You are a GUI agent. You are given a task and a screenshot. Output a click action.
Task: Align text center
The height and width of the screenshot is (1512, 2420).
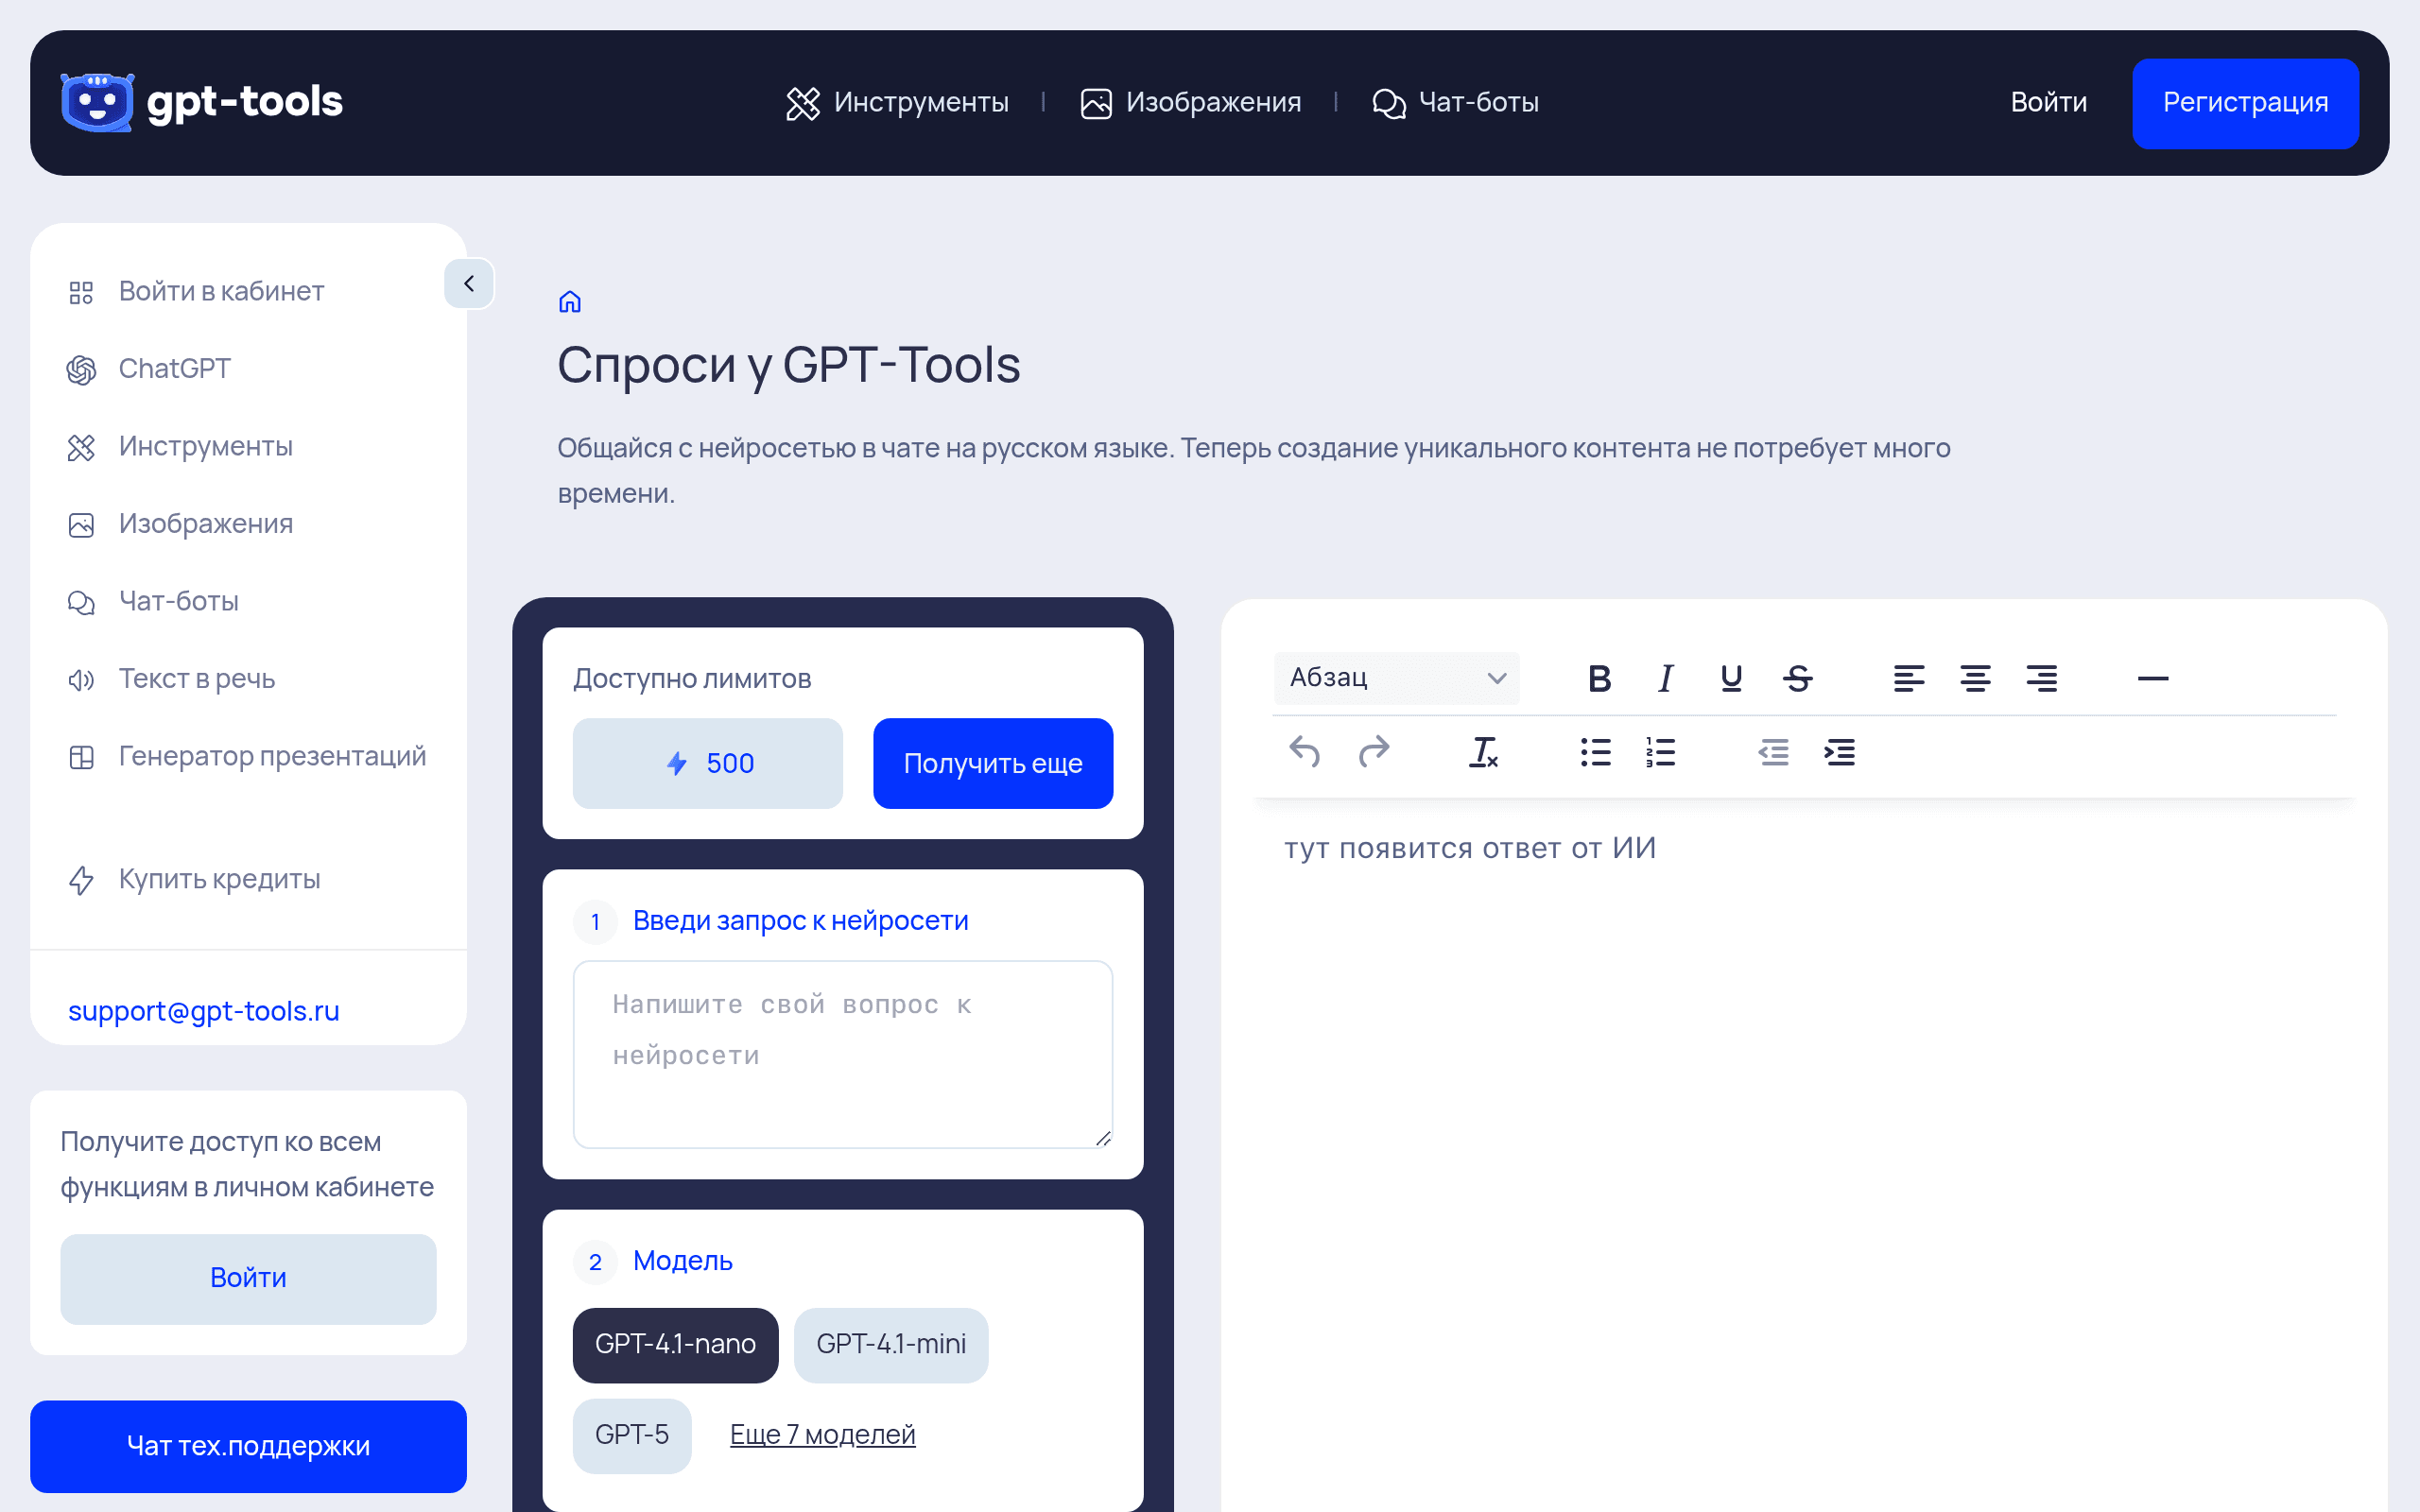pos(1975,679)
